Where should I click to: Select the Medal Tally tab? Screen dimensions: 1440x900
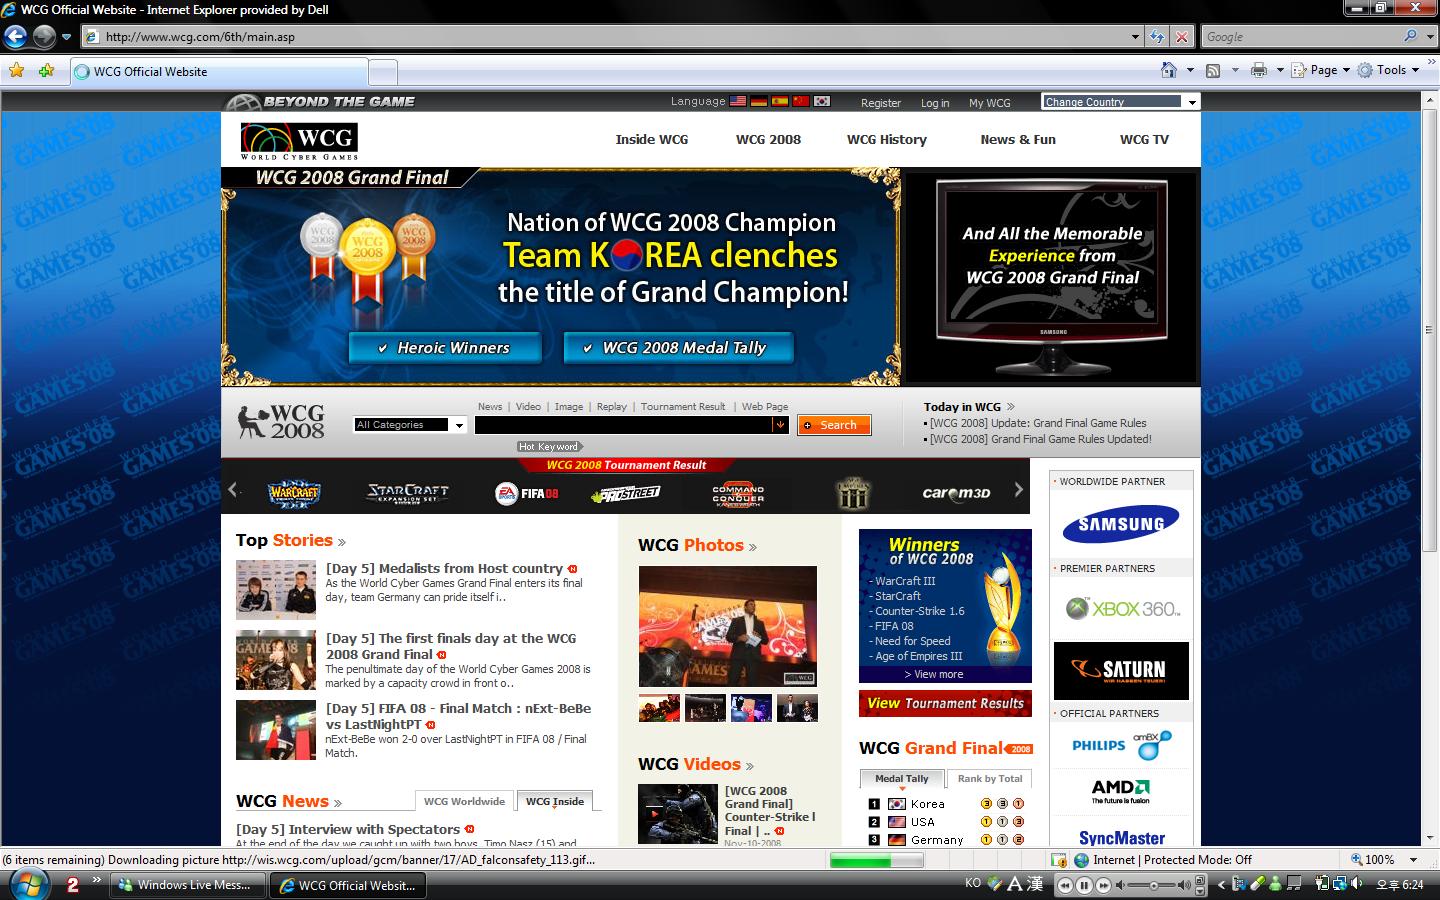(902, 778)
